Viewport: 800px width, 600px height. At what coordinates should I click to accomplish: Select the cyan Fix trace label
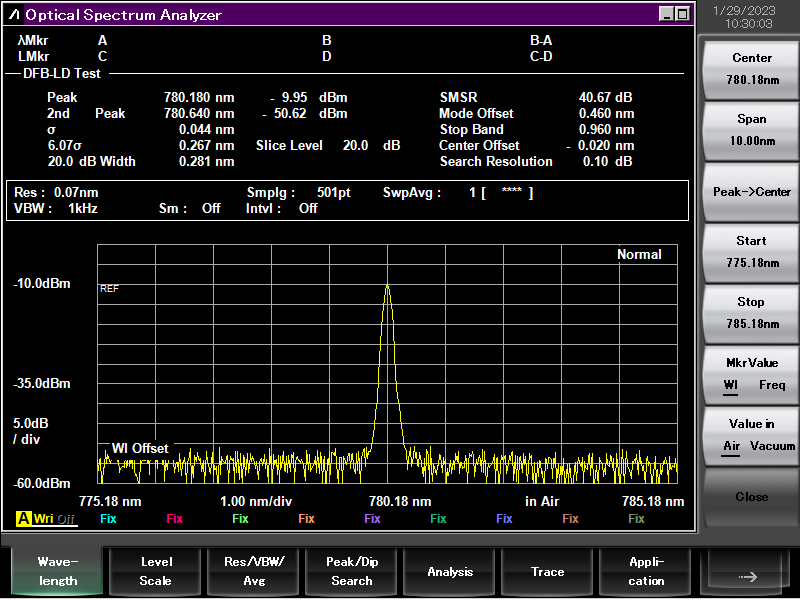[x=108, y=519]
